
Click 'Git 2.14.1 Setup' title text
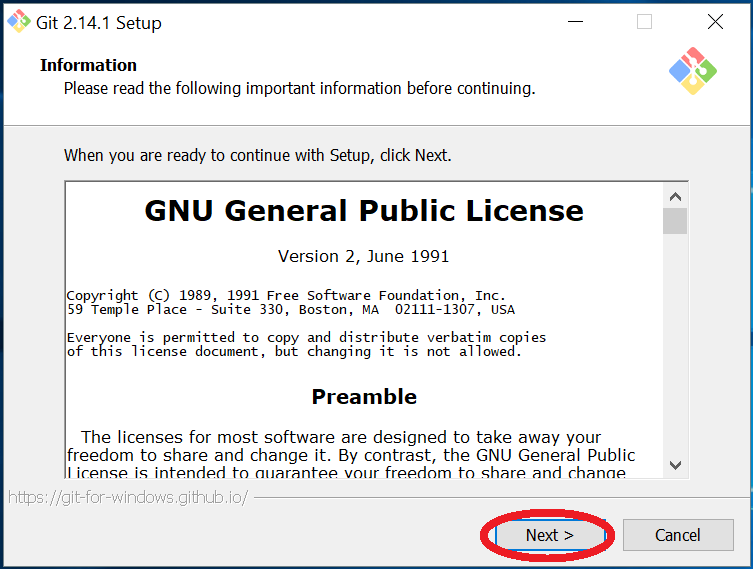(99, 23)
